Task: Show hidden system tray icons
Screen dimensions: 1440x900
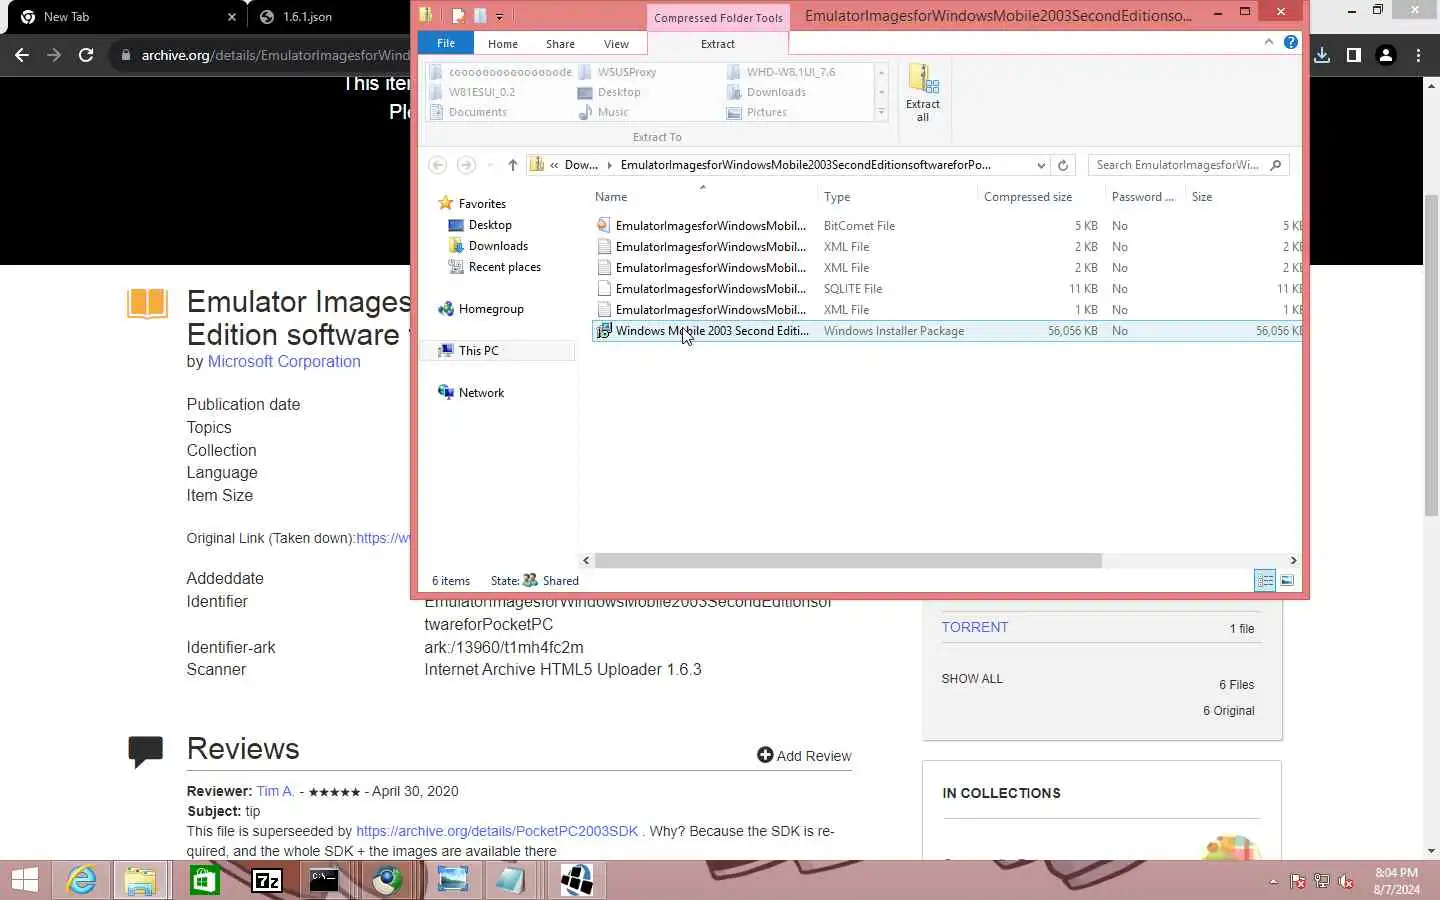Action: [1273, 881]
